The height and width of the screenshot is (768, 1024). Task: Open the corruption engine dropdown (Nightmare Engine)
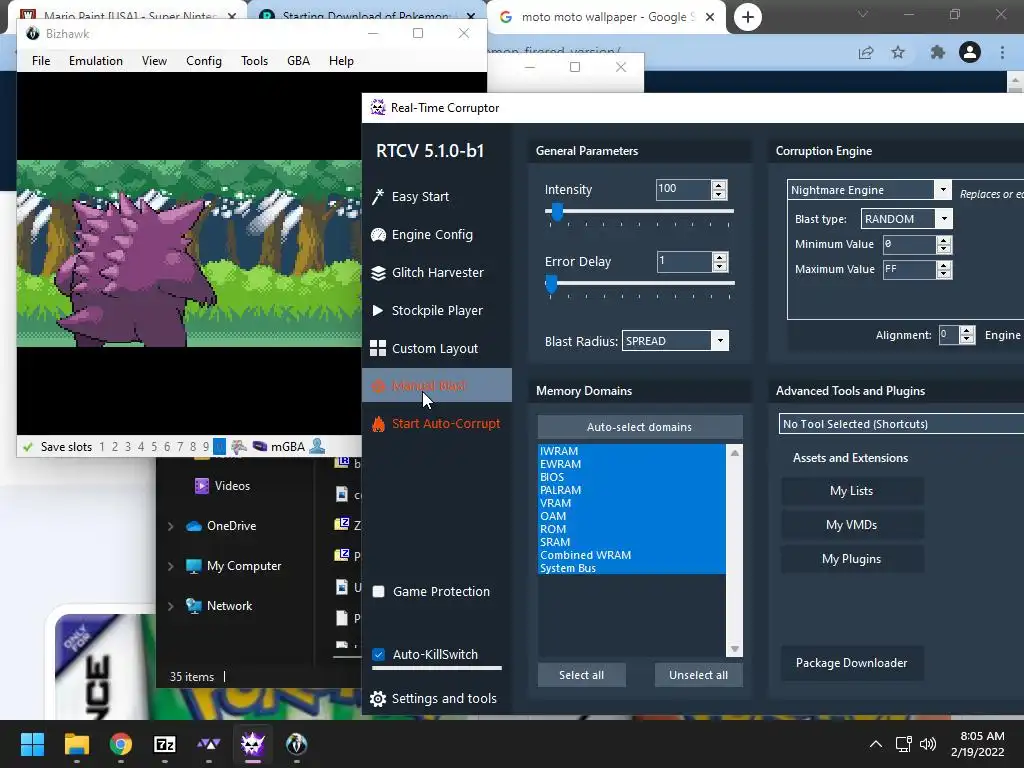pyautogui.click(x=943, y=190)
